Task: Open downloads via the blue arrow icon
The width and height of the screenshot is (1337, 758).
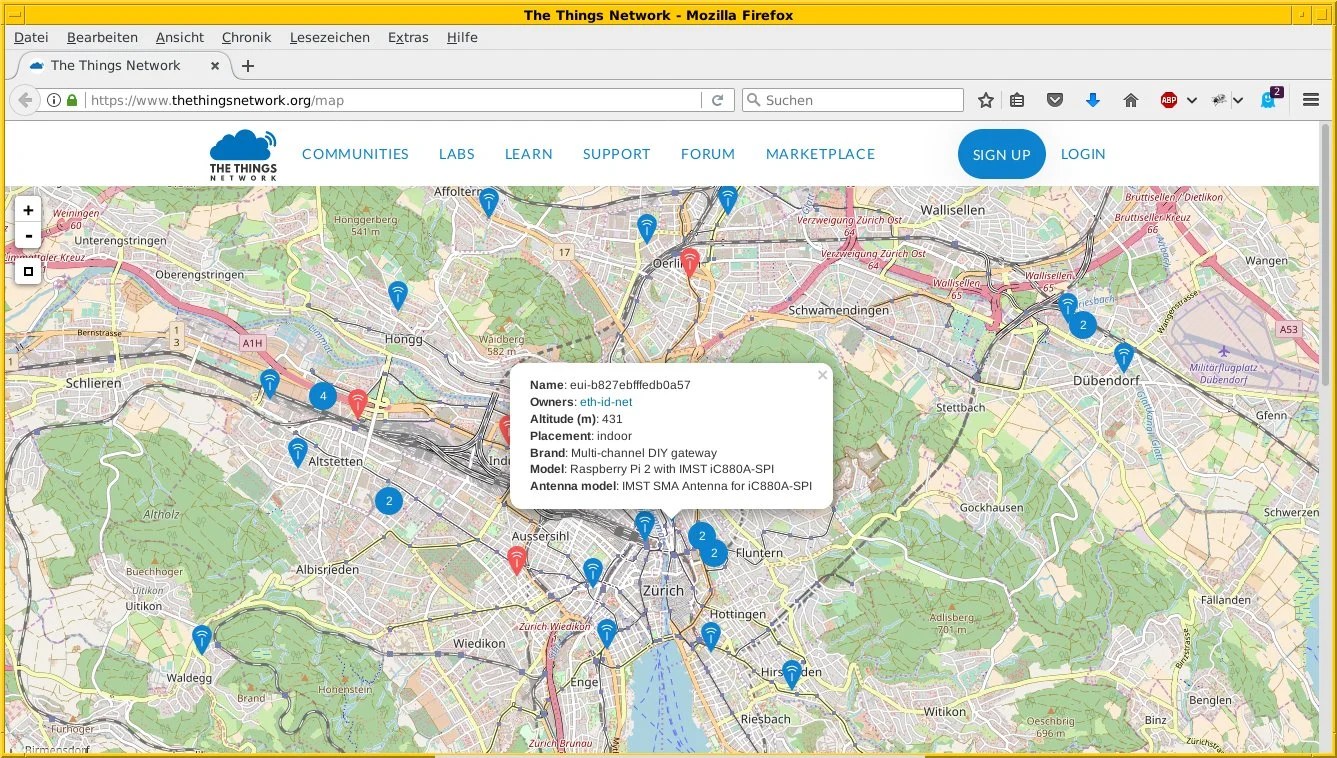Action: point(1092,100)
